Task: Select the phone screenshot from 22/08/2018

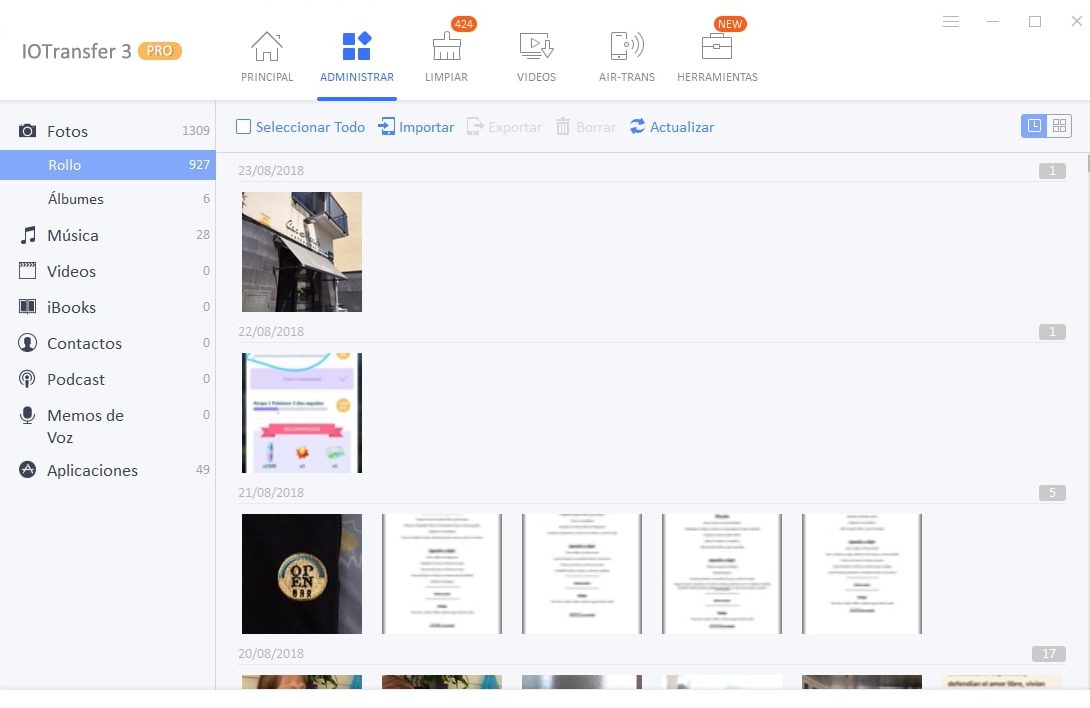Action: [x=302, y=413]
